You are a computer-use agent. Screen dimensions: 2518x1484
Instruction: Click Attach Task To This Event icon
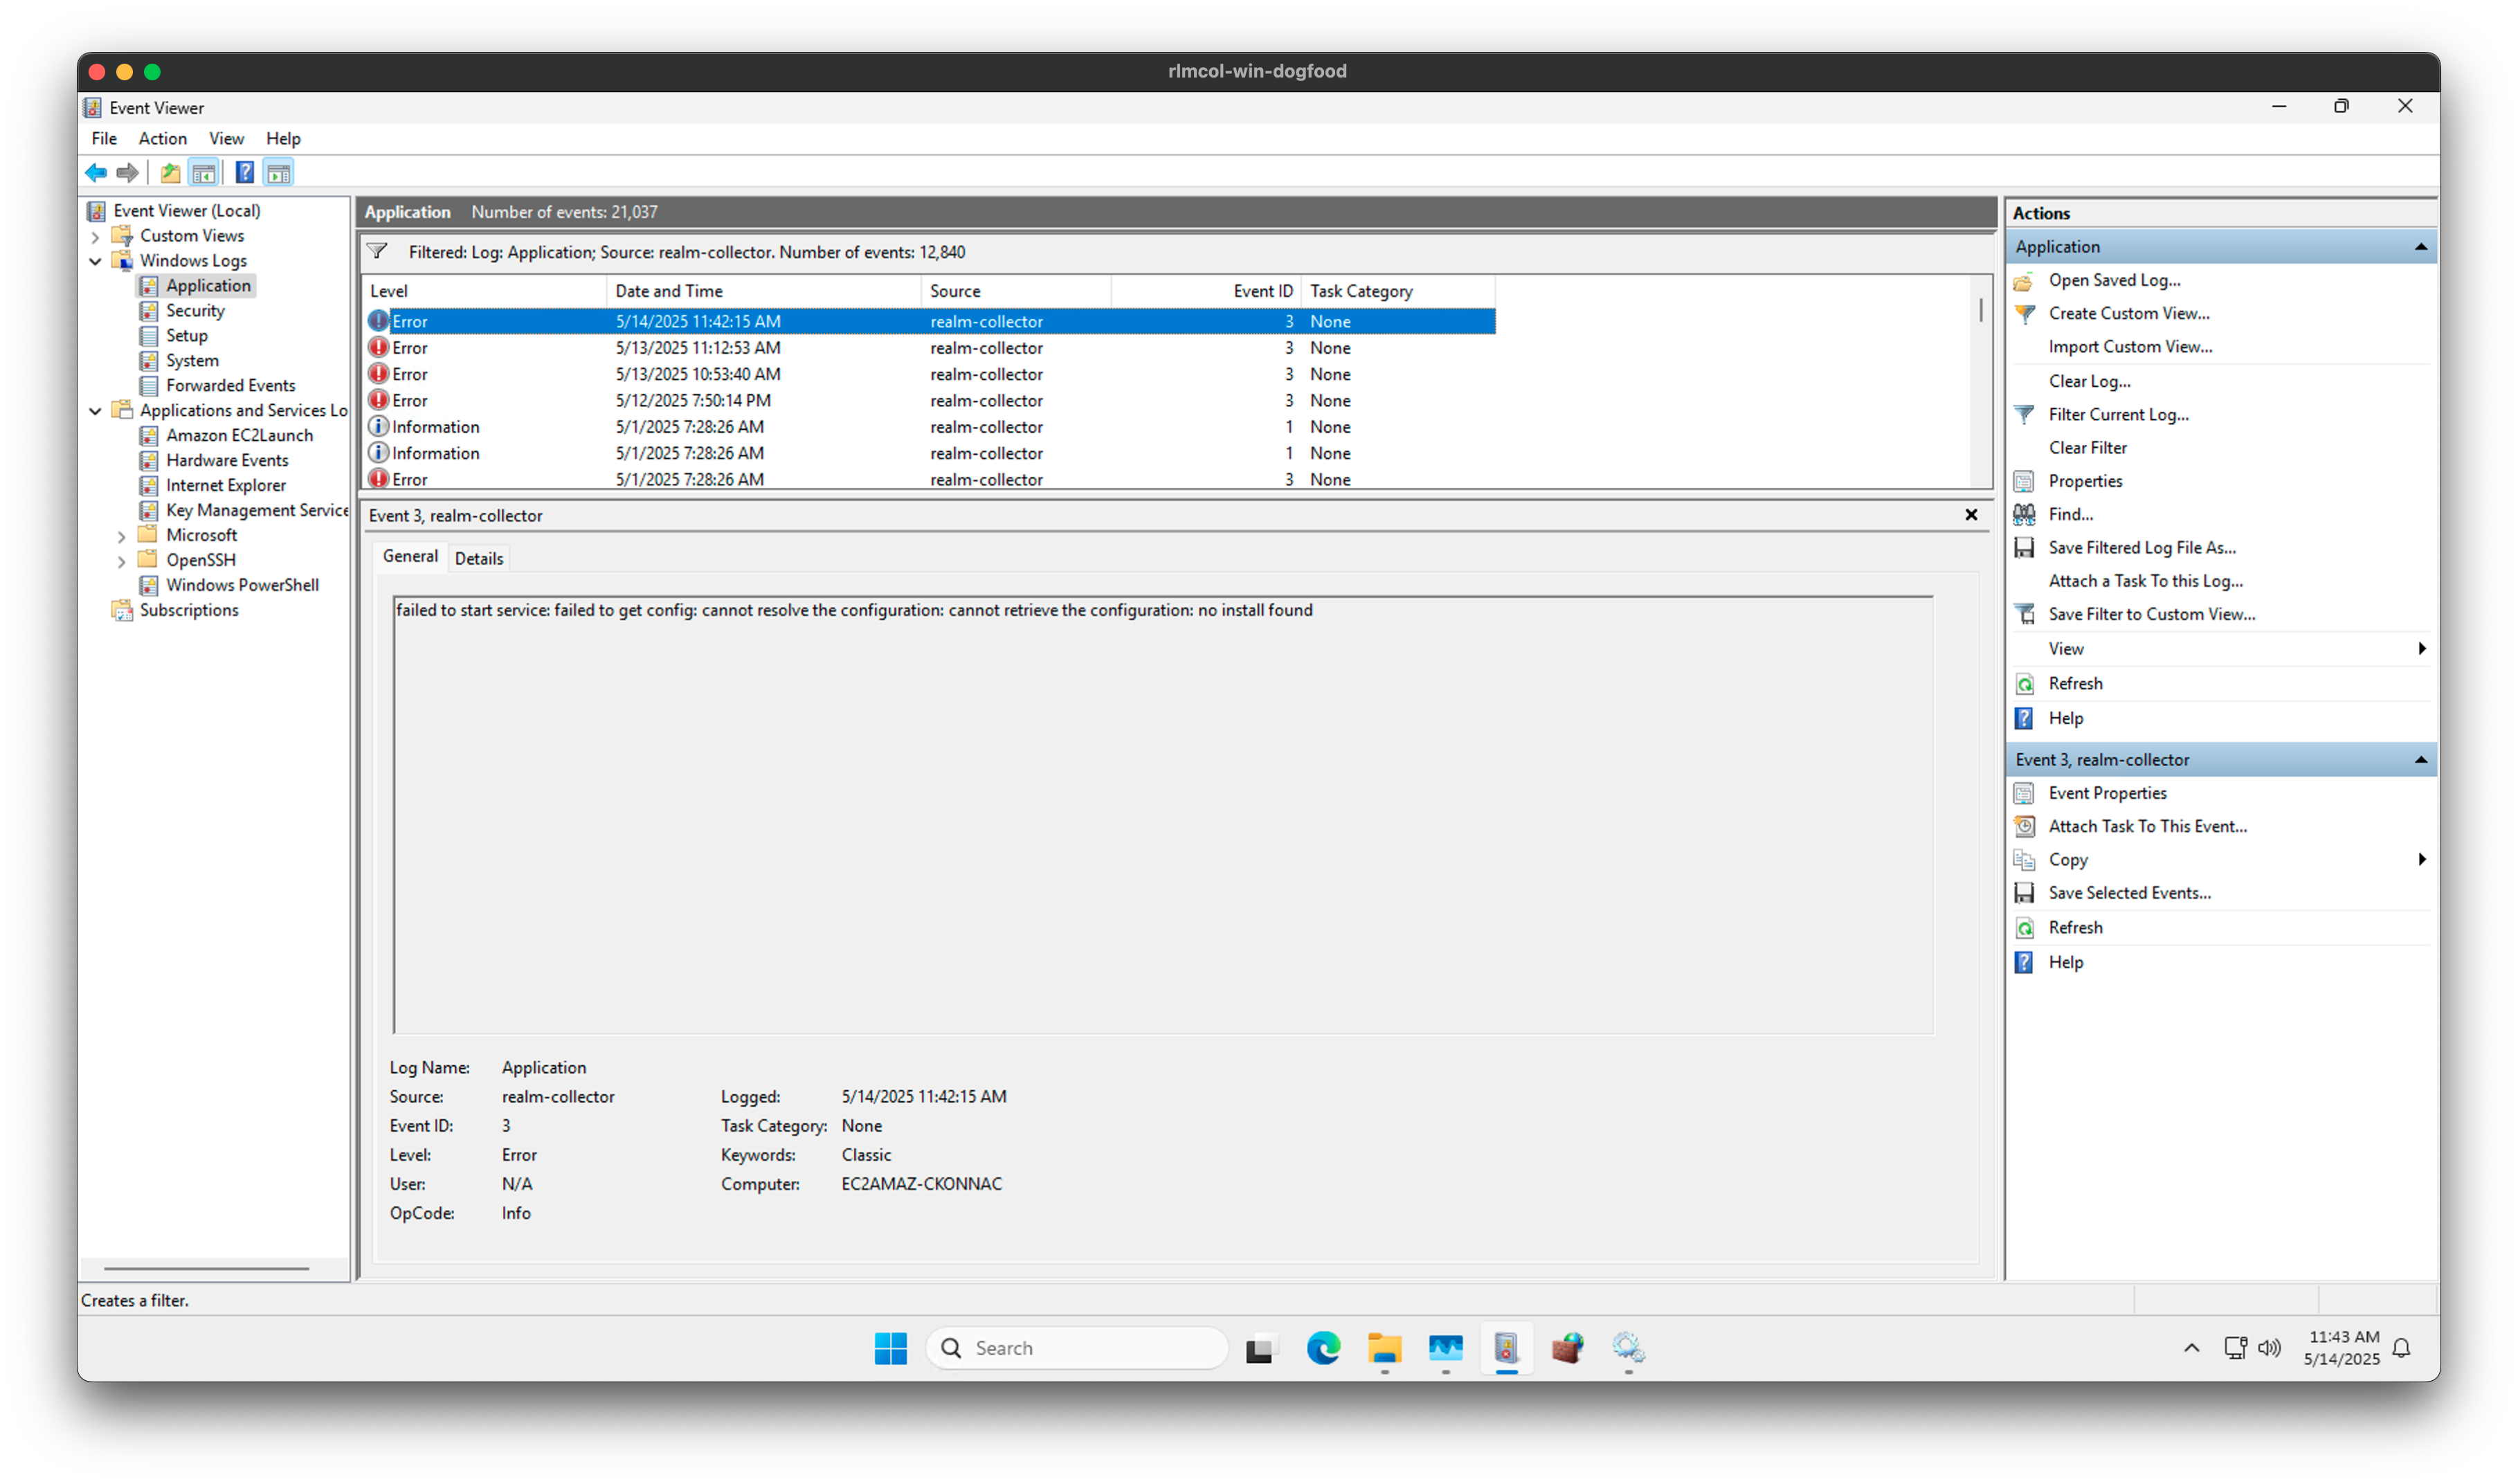coord(2024,827)
